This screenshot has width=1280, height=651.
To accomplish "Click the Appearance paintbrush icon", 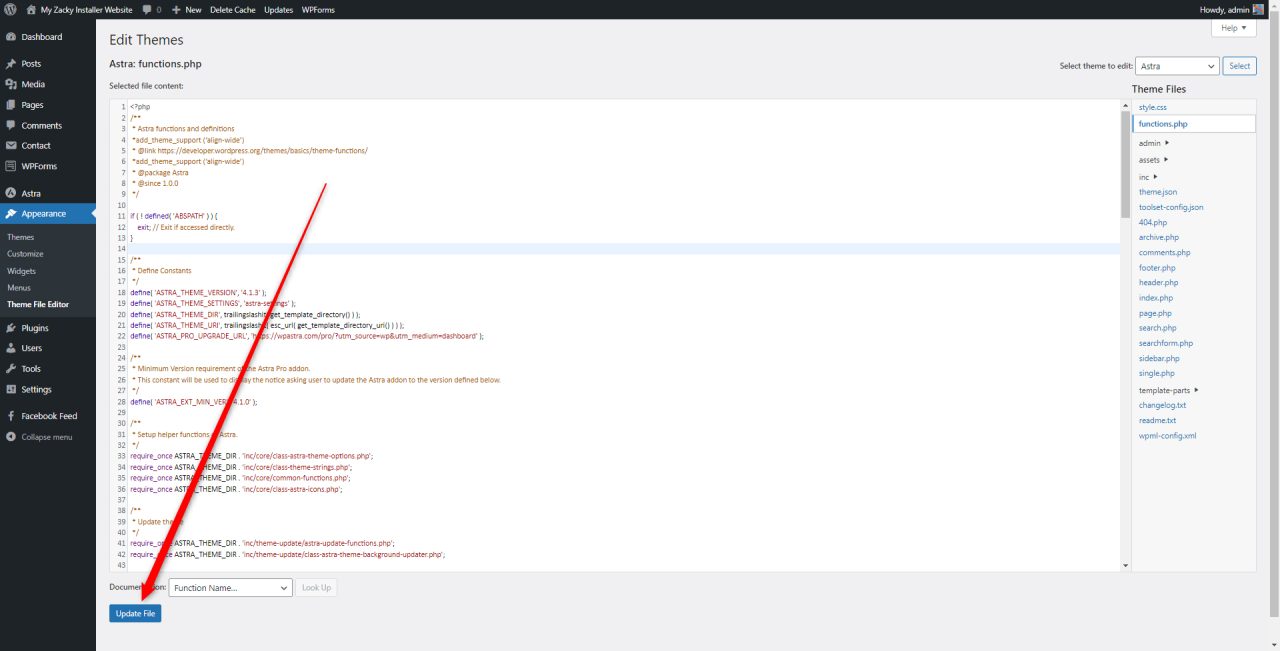I will pos(13,213).
